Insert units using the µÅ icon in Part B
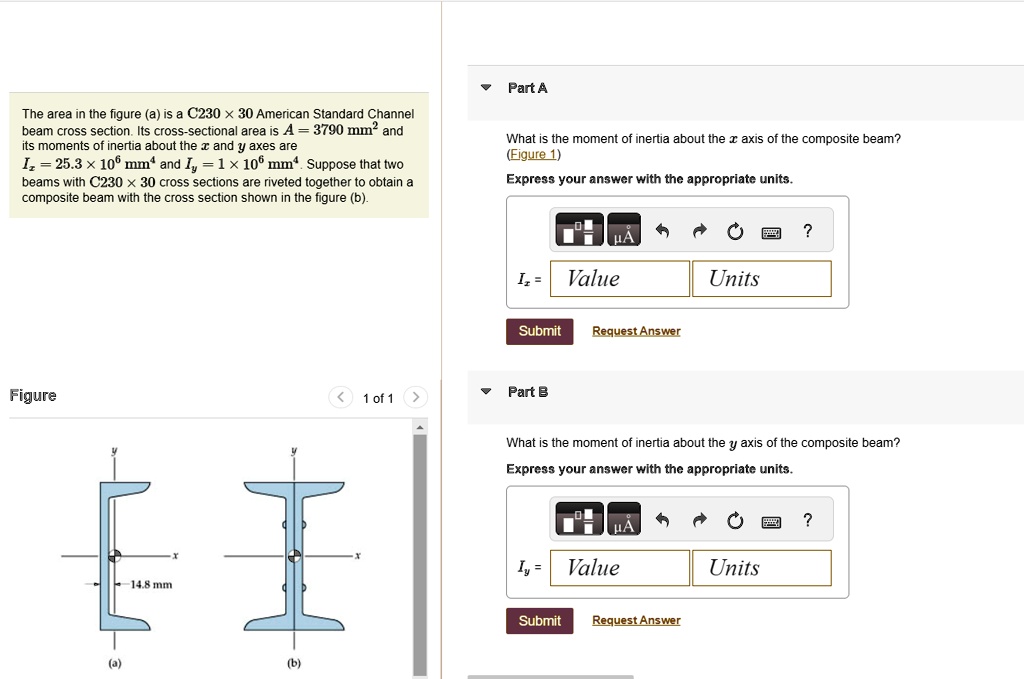 623,519
